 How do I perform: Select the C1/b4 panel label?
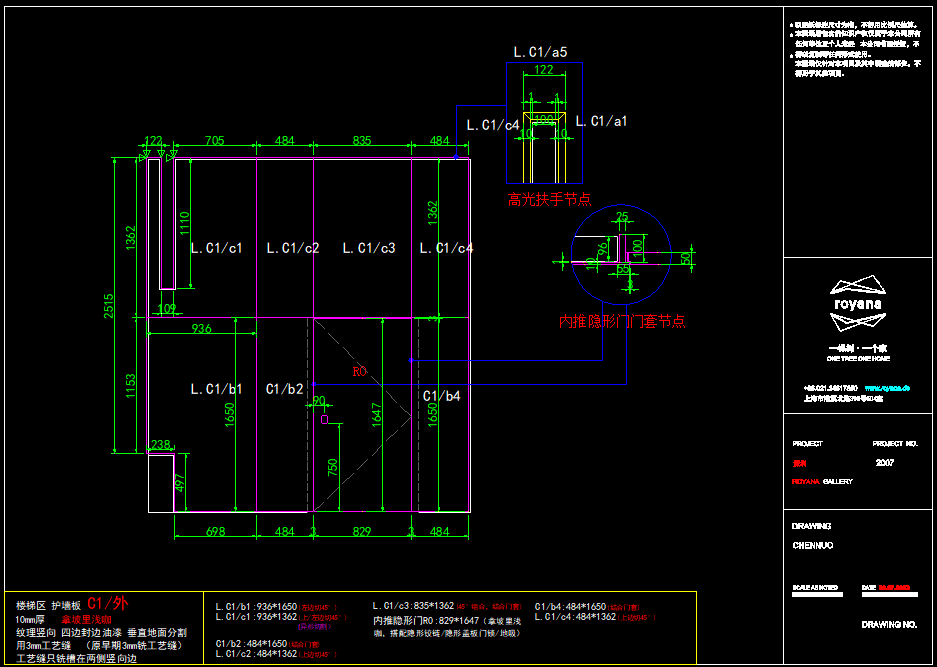(x=441, y=396)
